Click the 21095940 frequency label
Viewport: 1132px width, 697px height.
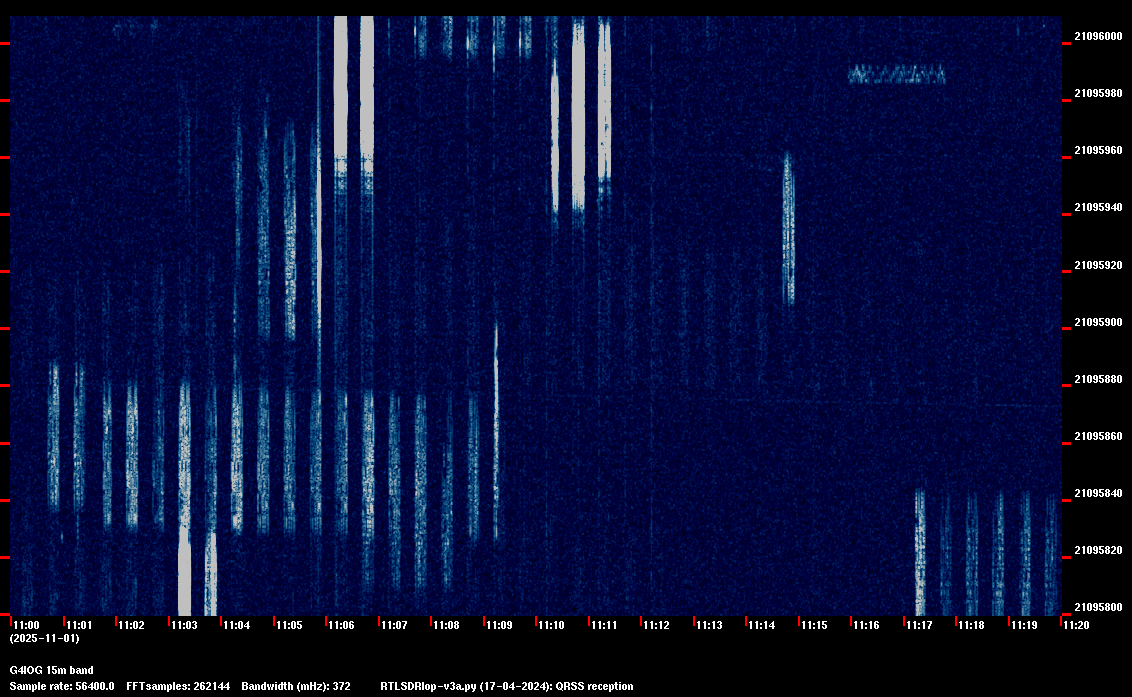(x=1098, y=207)
